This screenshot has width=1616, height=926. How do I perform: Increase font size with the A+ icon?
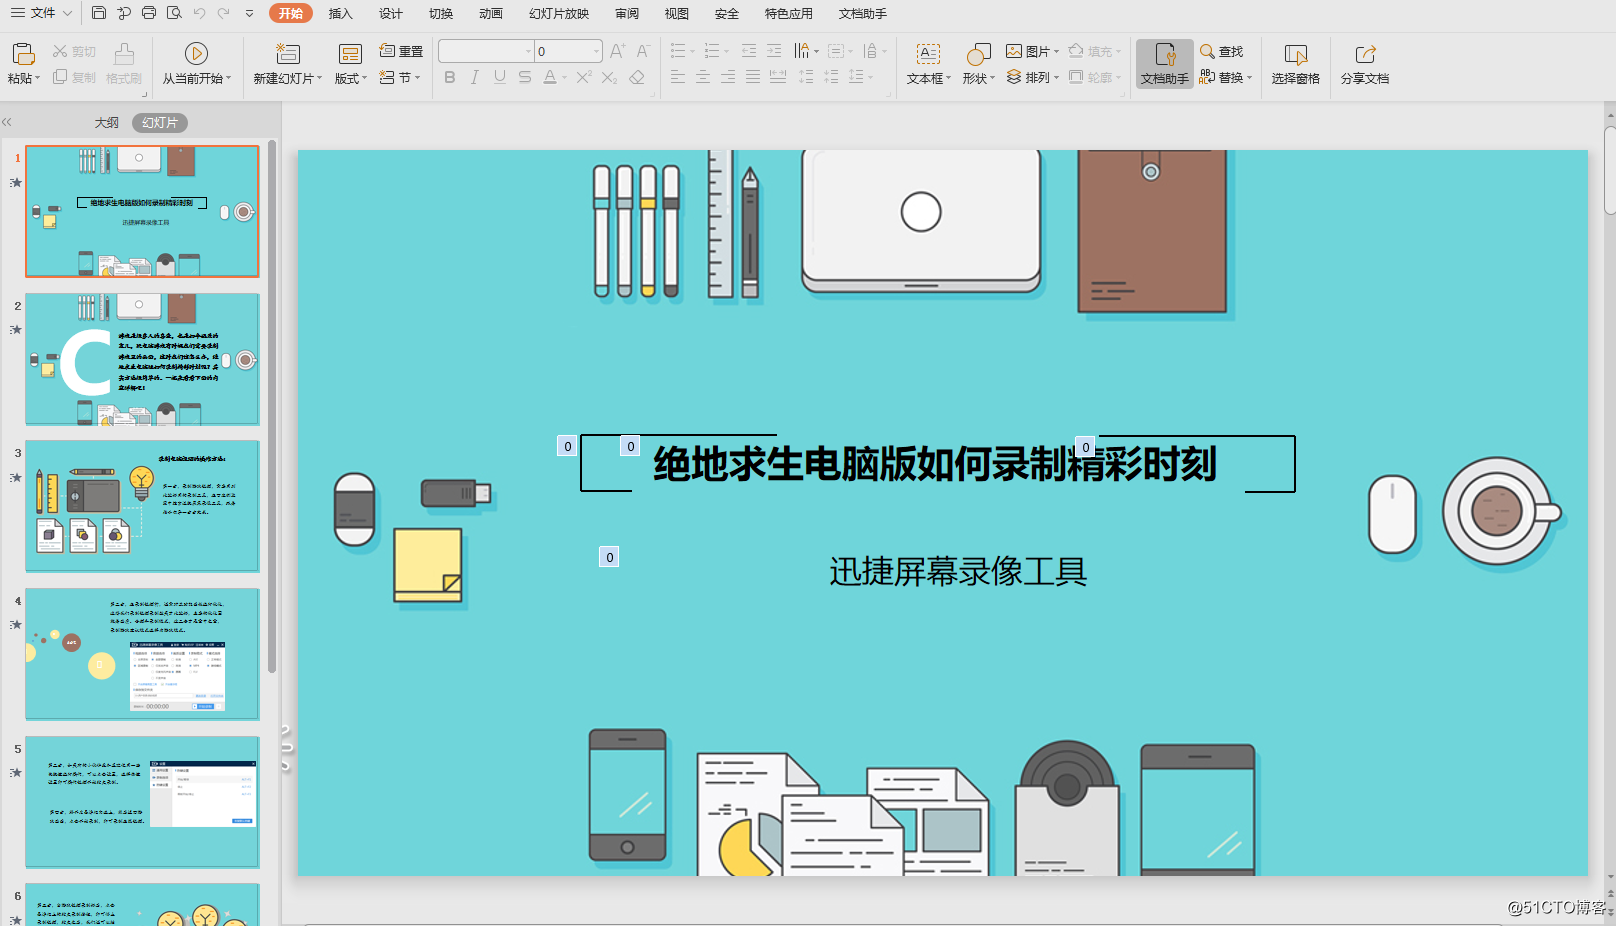(x=618, y=51)
